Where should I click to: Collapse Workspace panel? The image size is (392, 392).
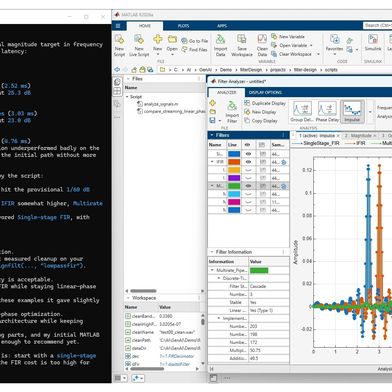coord(128,298)
